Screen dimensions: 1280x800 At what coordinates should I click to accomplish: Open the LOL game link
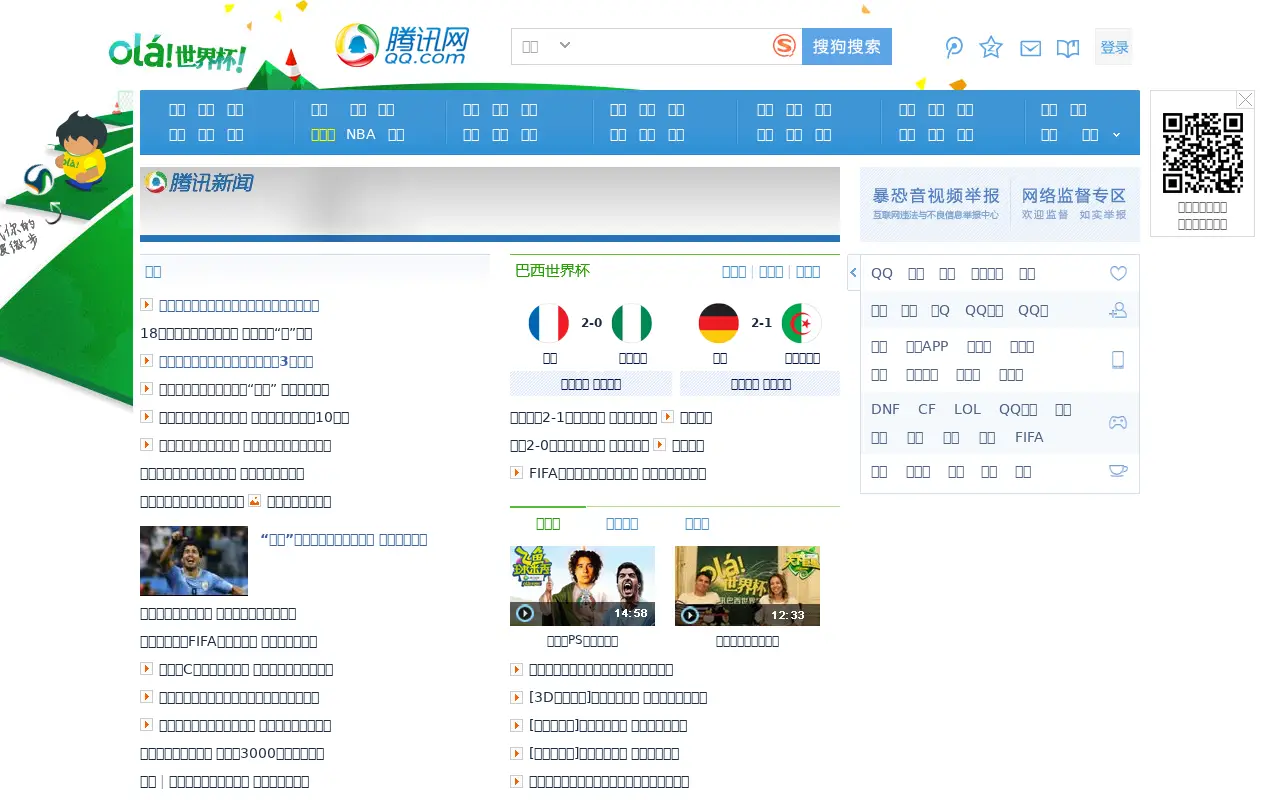[967, 409]
